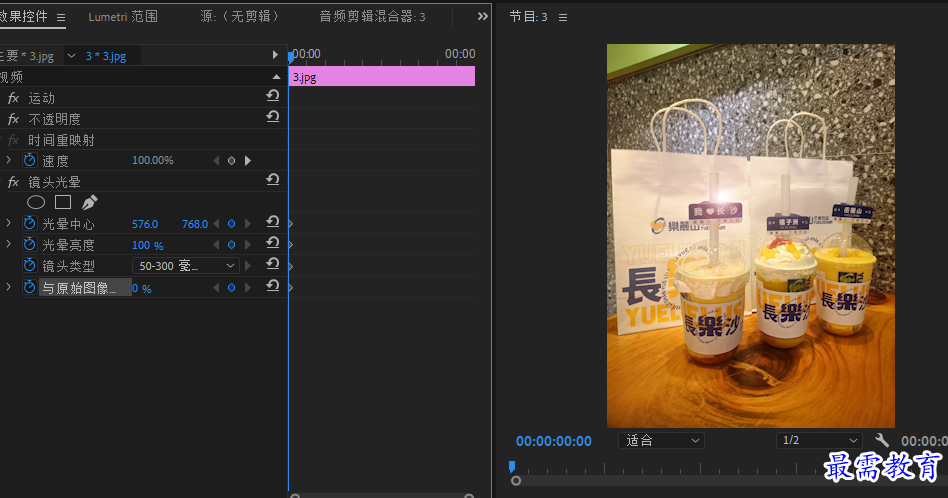Add or remove 光晕中心 keyframe
948x498 pixels.
(x=231, y=224)
